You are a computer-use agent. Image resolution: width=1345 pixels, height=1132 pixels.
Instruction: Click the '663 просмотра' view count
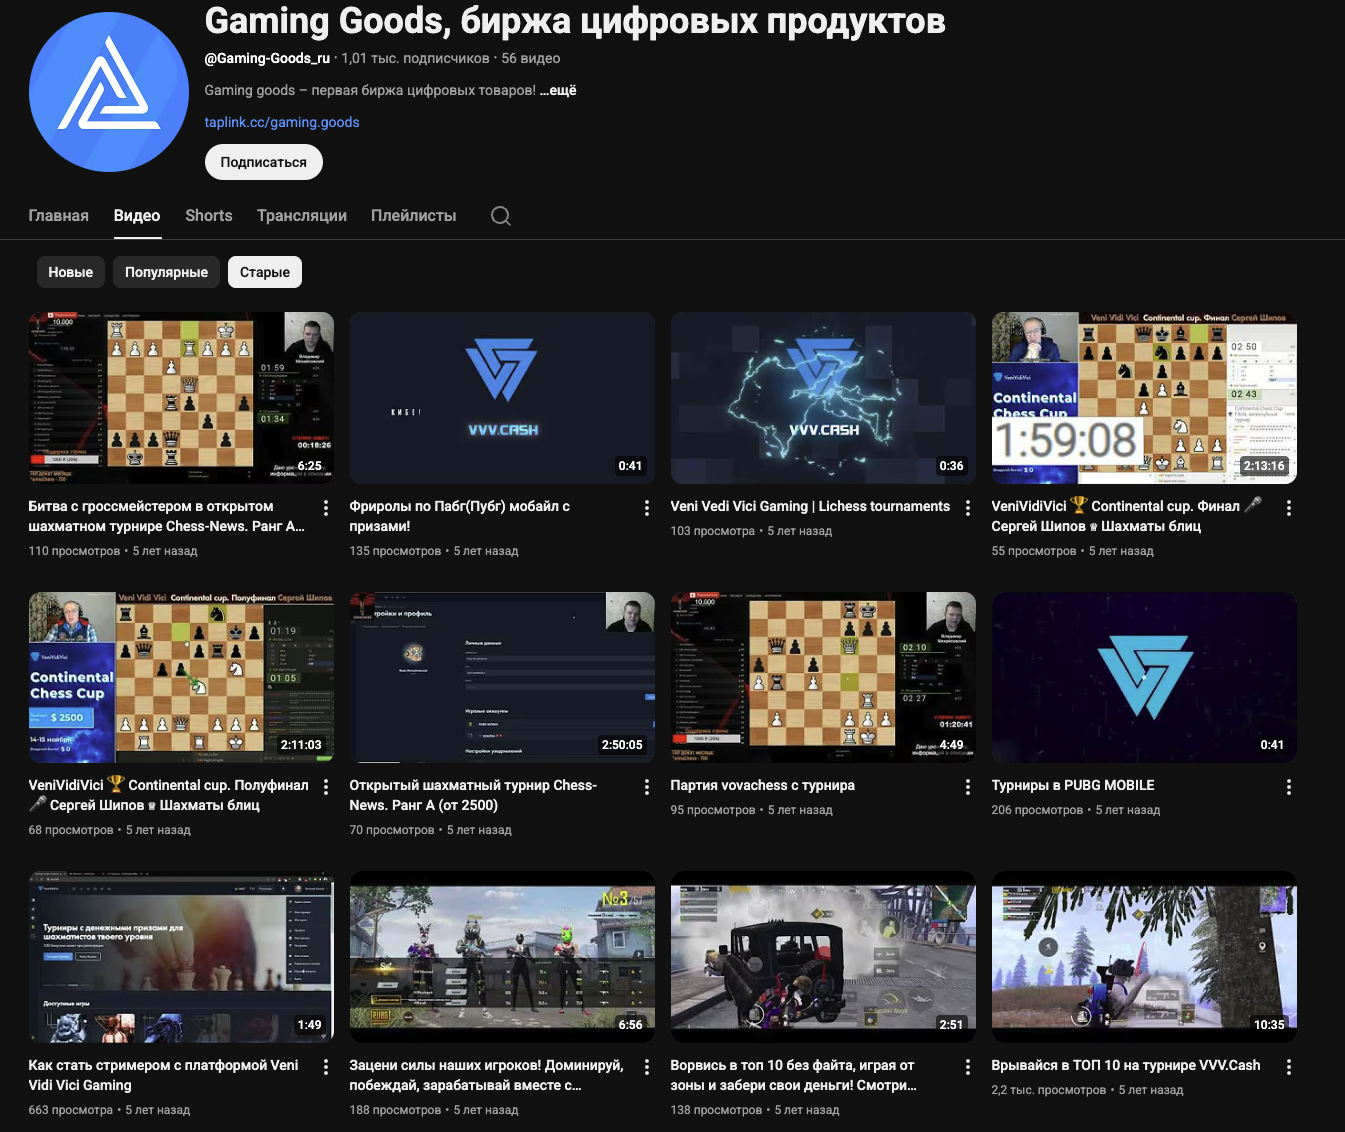point(71,1110)
